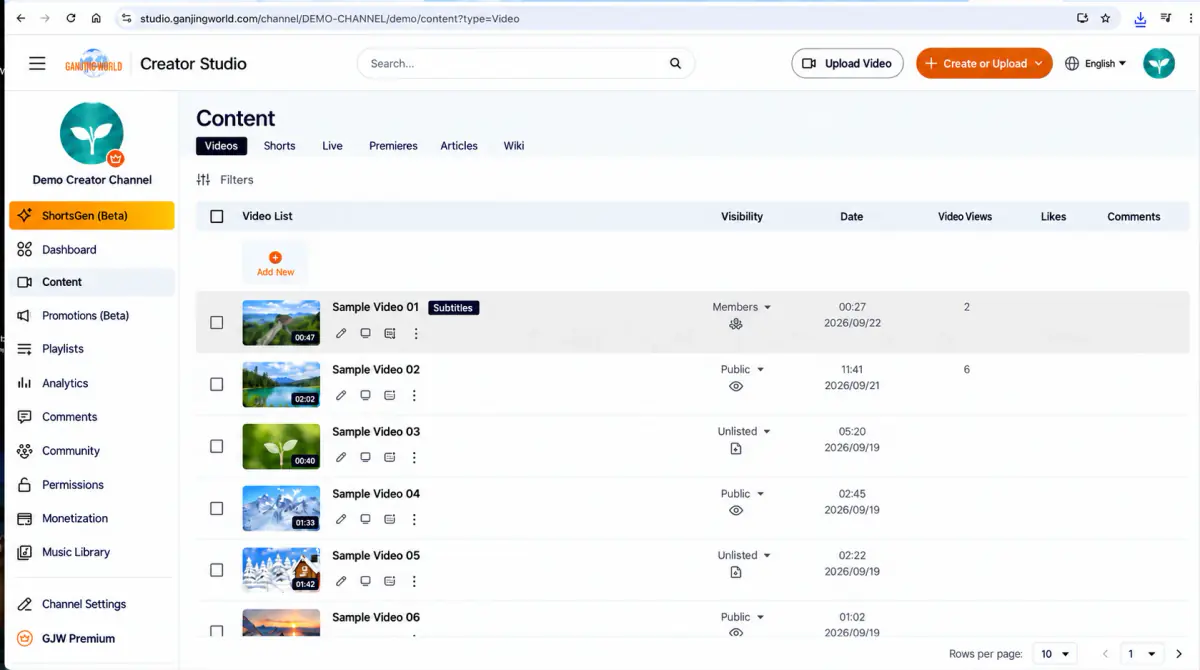1200x670 pixels.
Task: Check the box for Sample Video 03
Action: point(217,446)
